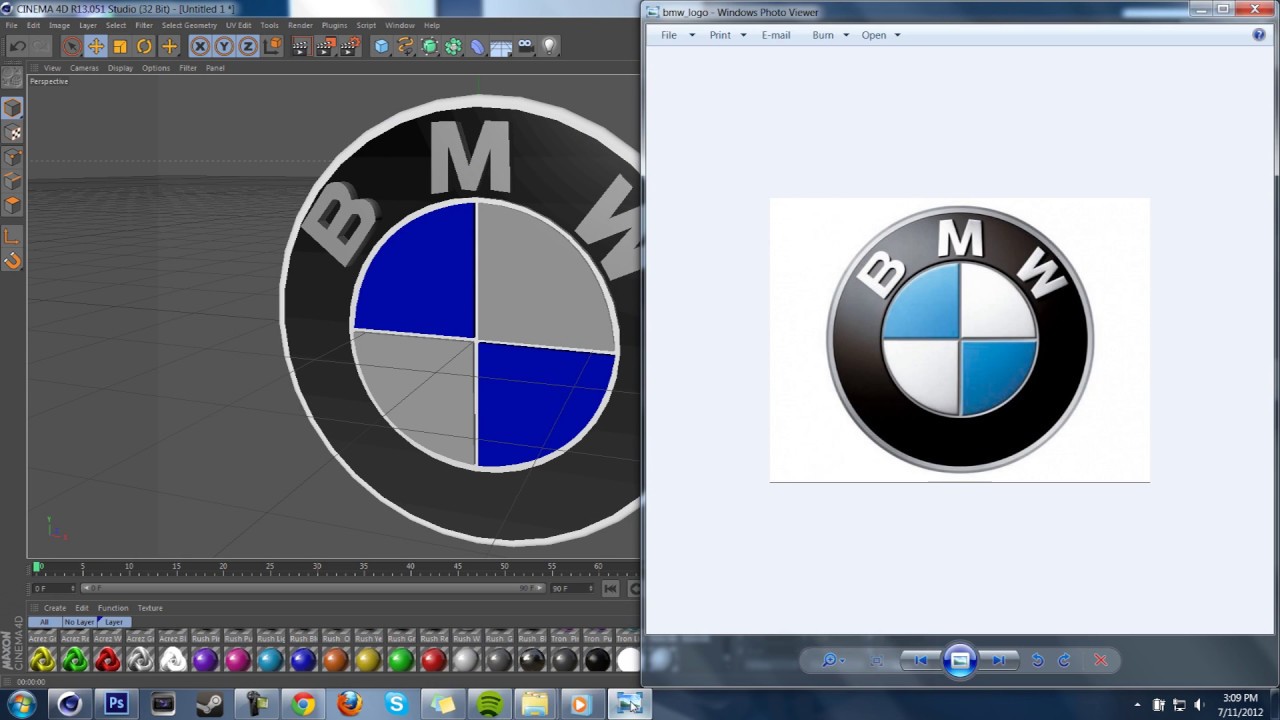Click the timeline start frame field 0 F
The image size is (1280, 720).
[x=52, y=588]
